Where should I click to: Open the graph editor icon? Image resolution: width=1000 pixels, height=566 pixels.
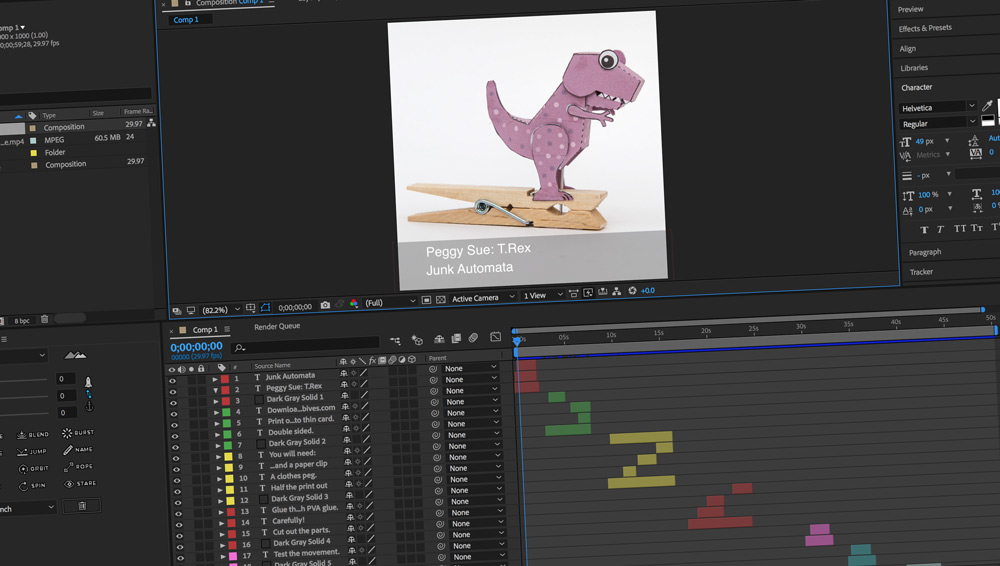(x=496, y=336)
